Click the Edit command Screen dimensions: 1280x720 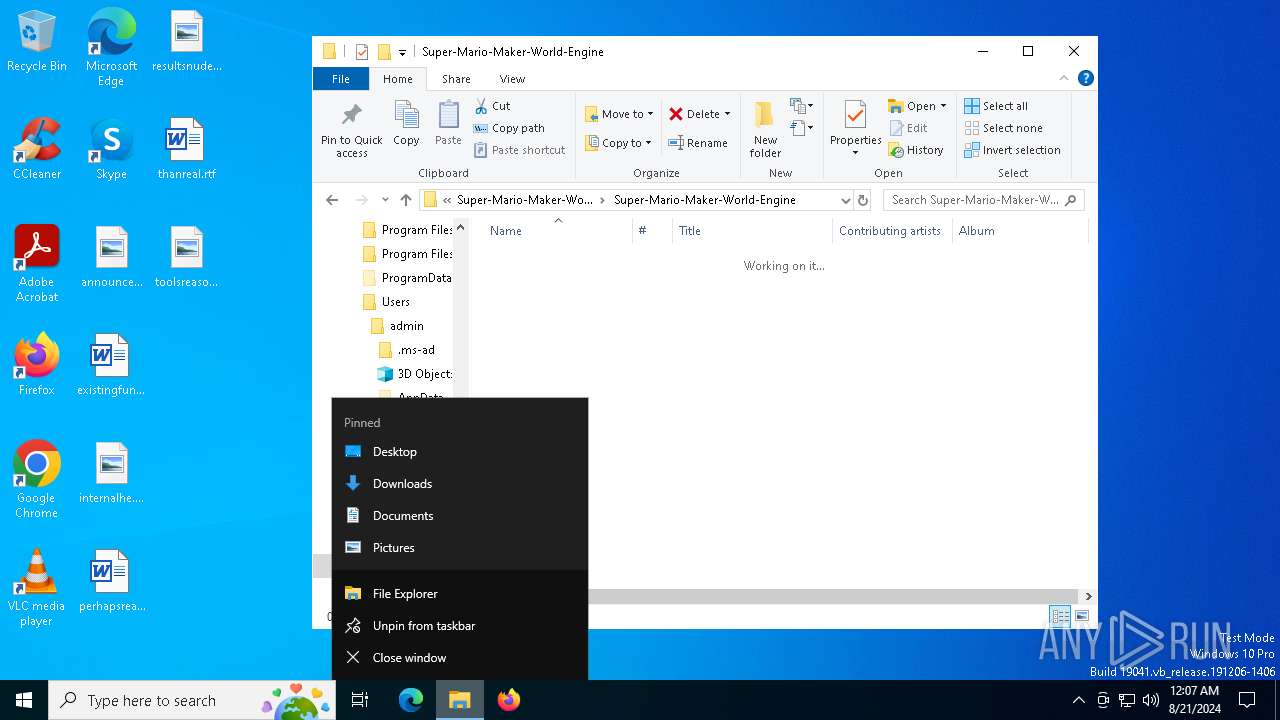pos(908,128)
